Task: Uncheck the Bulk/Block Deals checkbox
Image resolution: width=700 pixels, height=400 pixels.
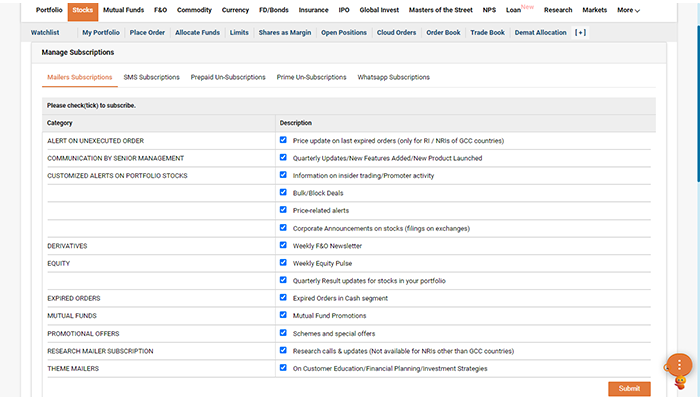Action: (284, 192)
